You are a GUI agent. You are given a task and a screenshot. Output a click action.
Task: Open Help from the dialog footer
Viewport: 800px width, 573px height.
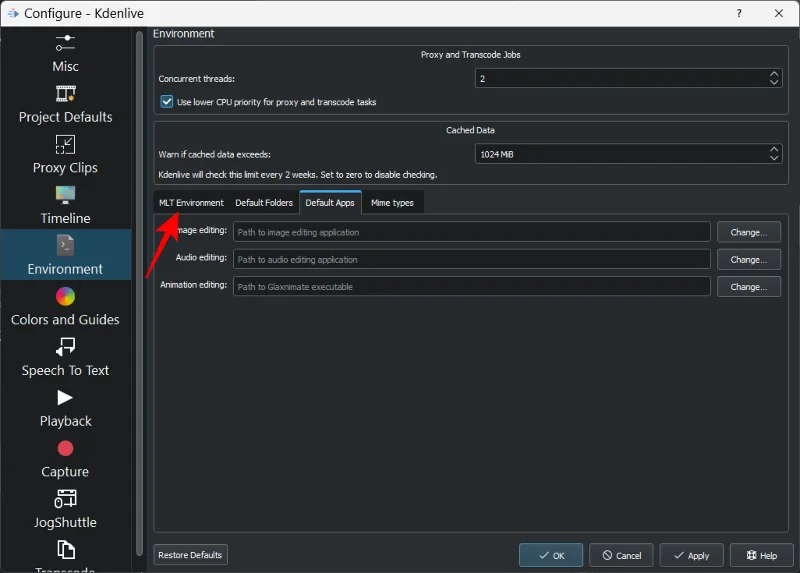coord(762,555)
